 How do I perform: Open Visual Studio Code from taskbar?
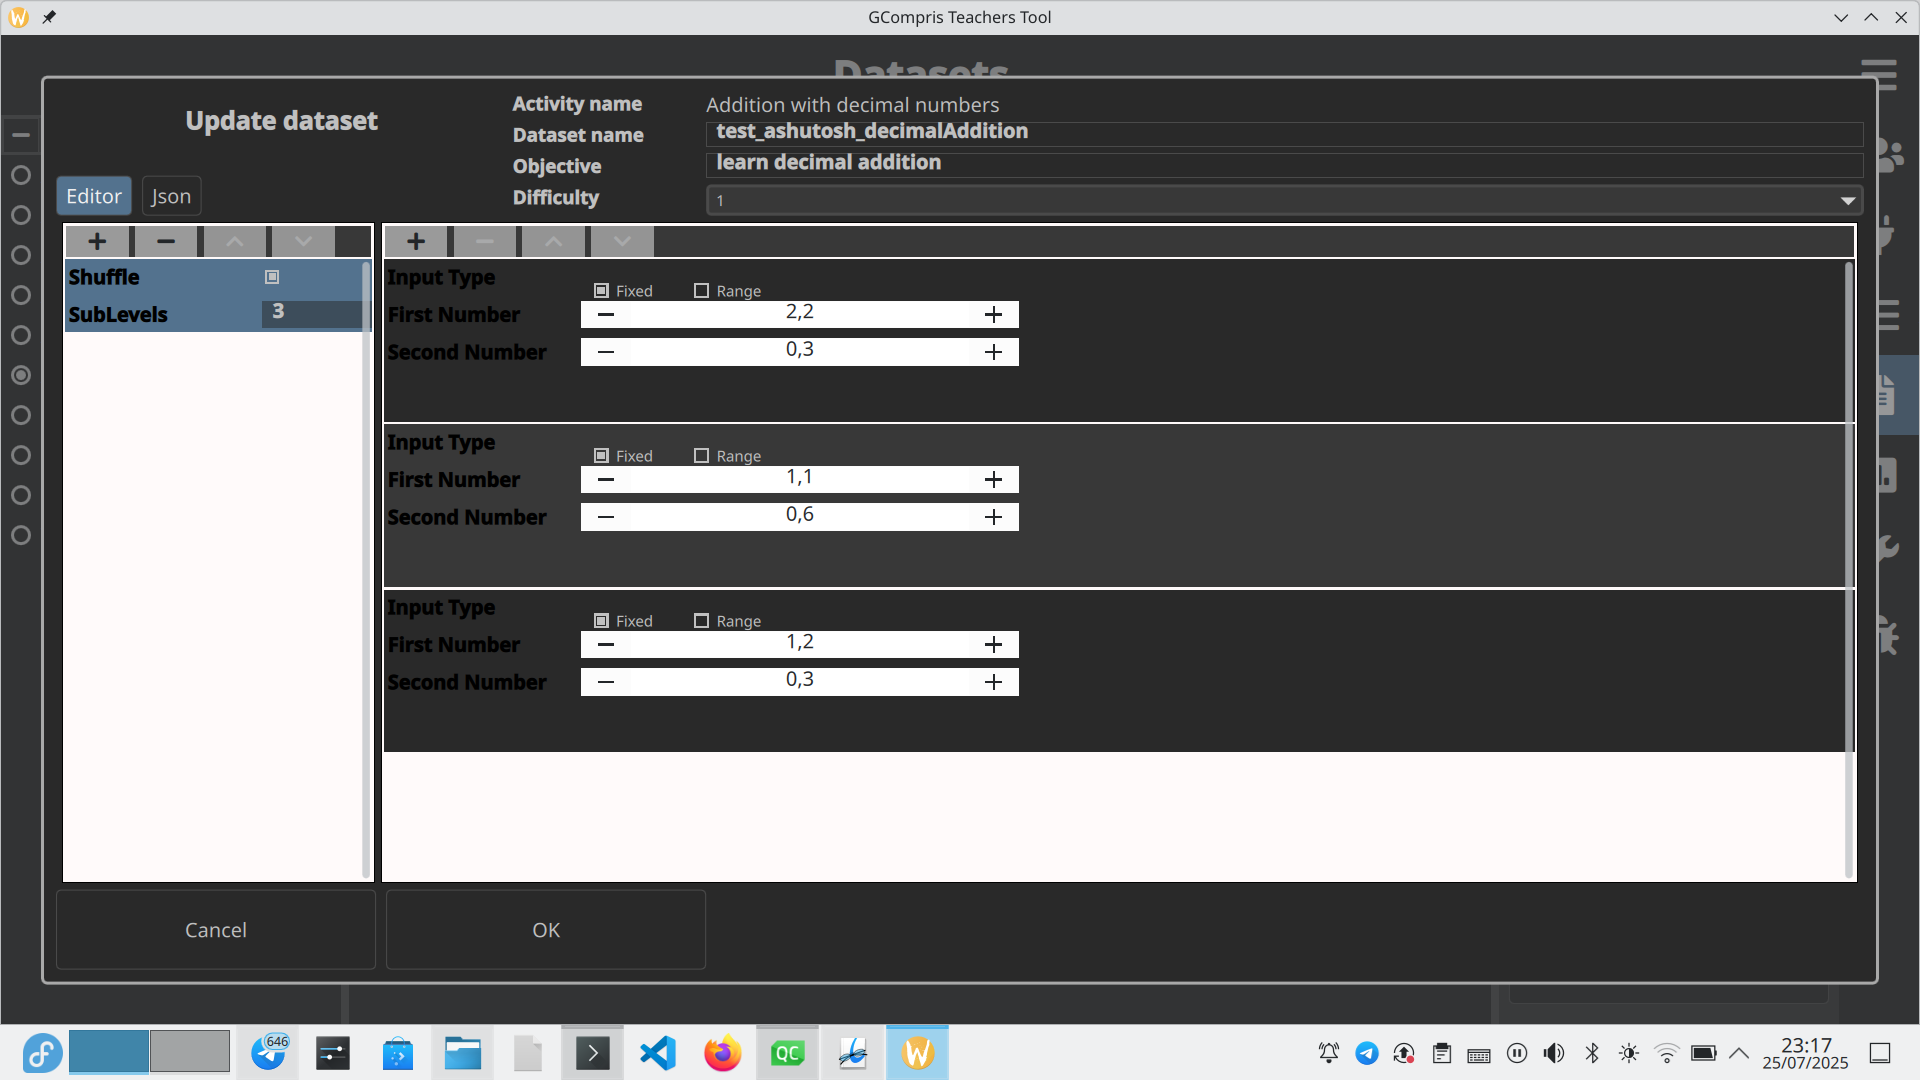coord(658,1053)
